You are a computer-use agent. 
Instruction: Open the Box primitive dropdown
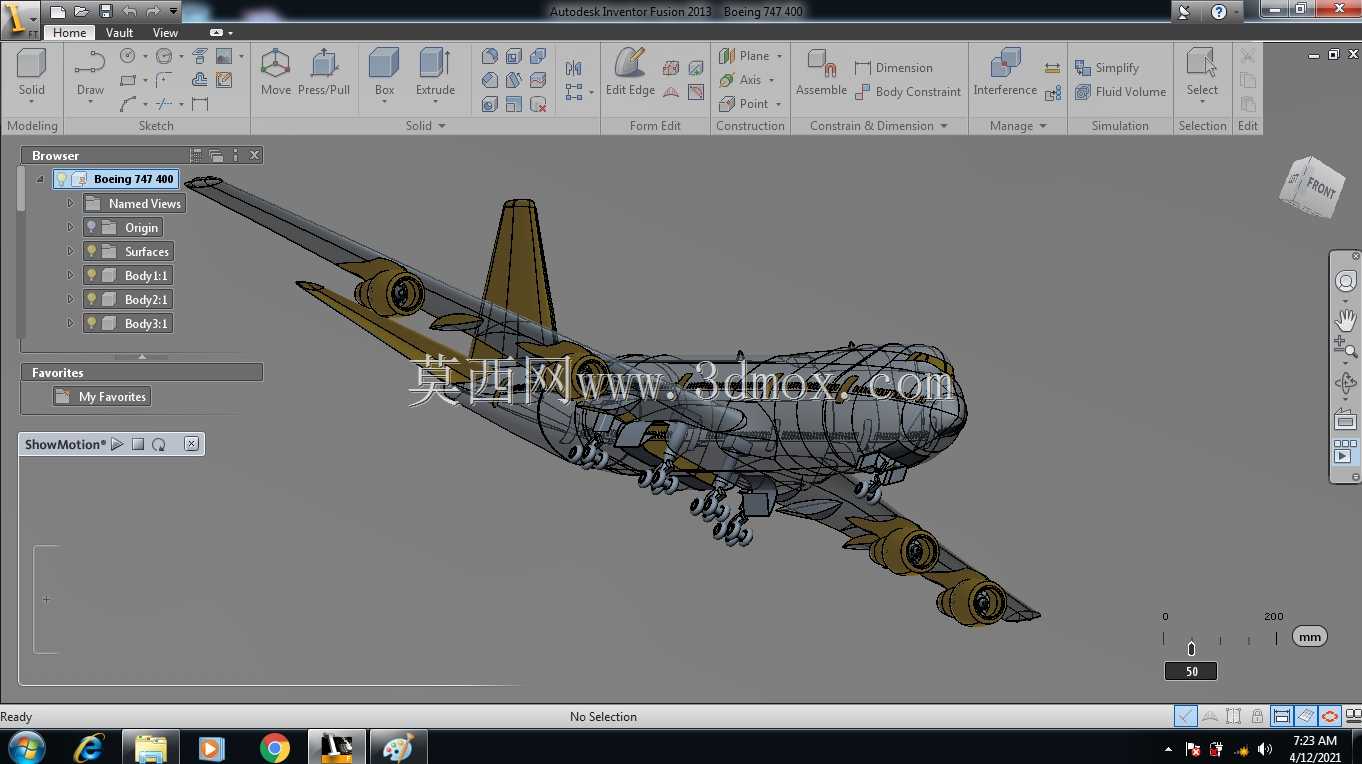click(x=384, y=102)
